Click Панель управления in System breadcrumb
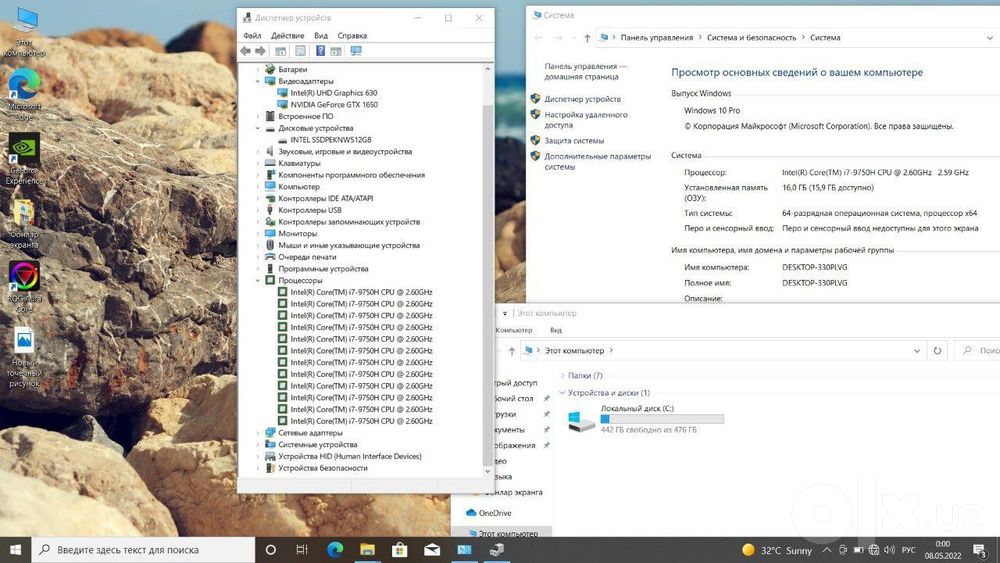This screenshot has height=563, width=1000. [x=656, y=38]
